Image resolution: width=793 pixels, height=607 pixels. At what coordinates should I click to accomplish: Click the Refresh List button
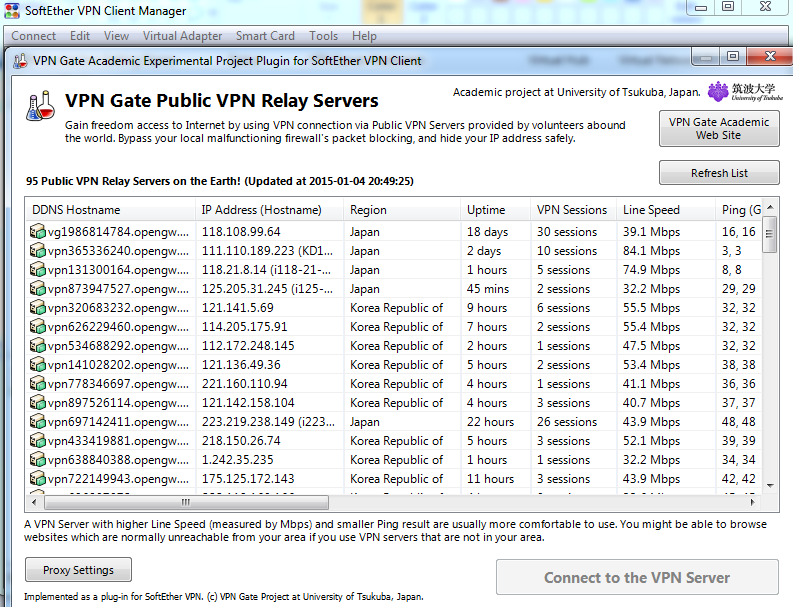click(719, 173)
